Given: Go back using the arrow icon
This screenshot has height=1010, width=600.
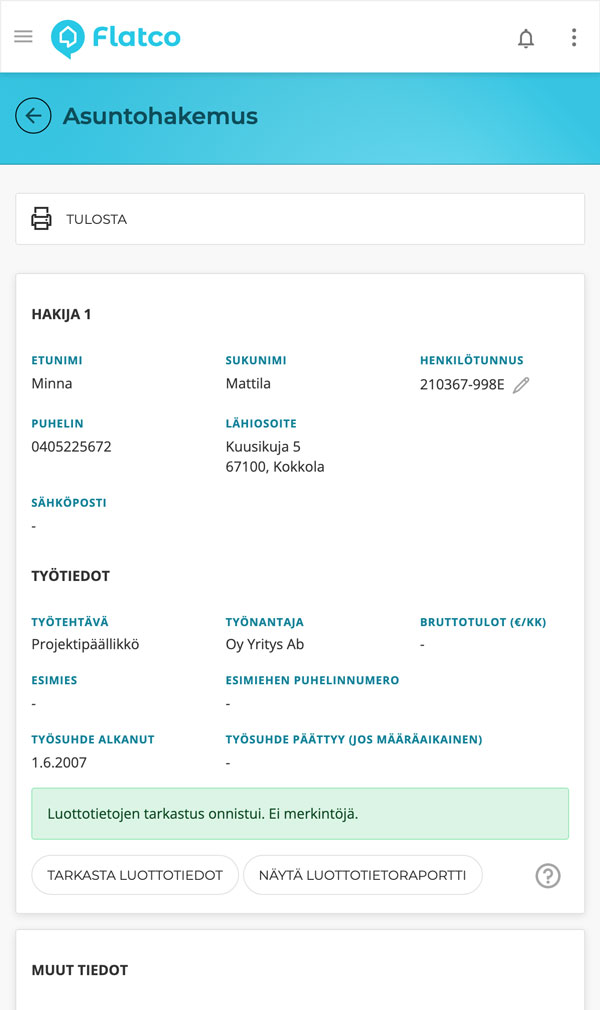Looking at the screenshot, I should coord(33,116).
